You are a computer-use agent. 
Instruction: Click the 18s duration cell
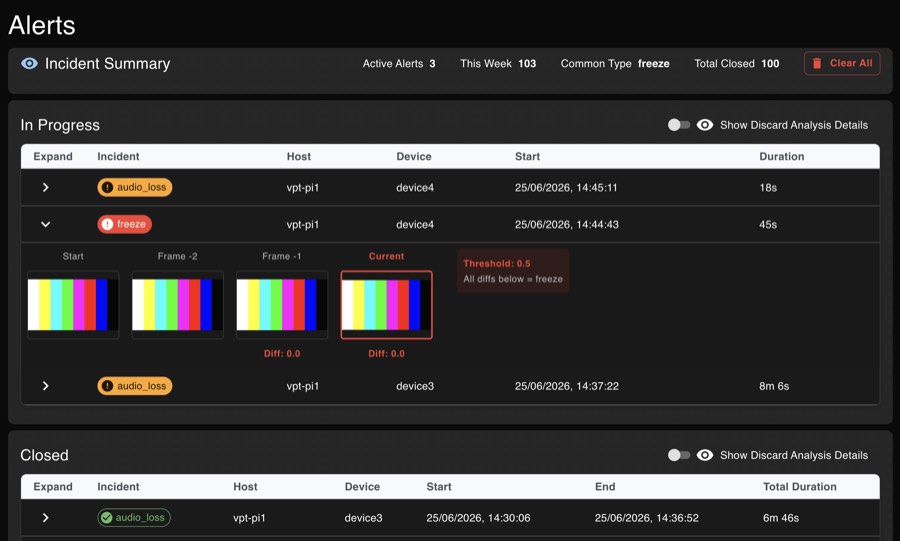coord(767,188)
